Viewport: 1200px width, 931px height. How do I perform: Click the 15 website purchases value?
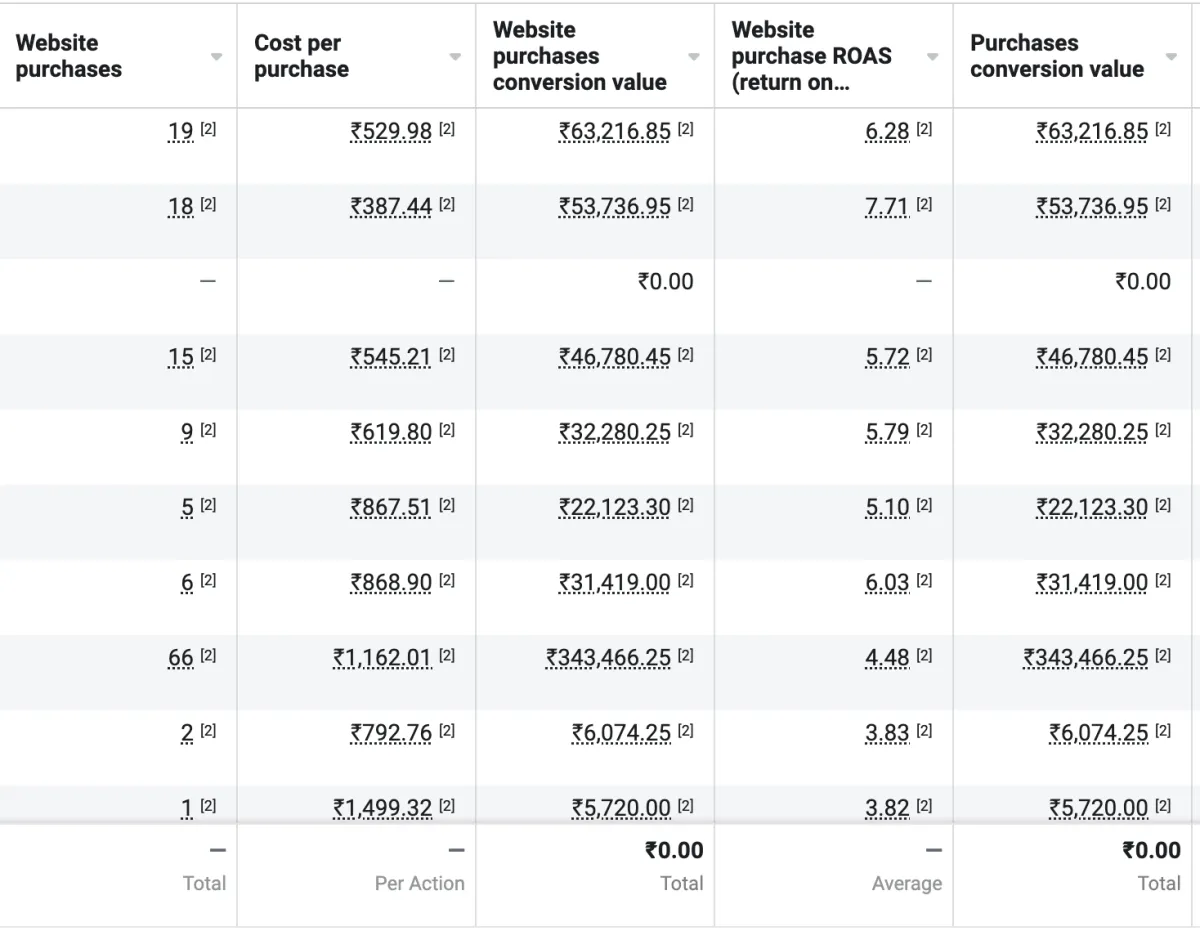click(x=181, y=357)
